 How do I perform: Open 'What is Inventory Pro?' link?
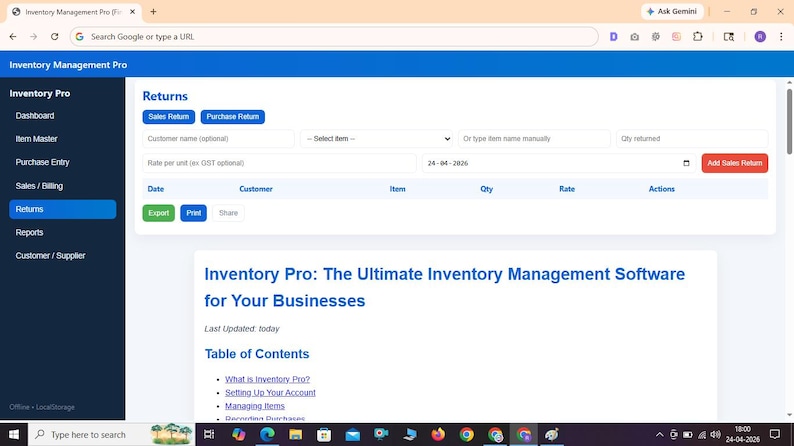[267, 379]
